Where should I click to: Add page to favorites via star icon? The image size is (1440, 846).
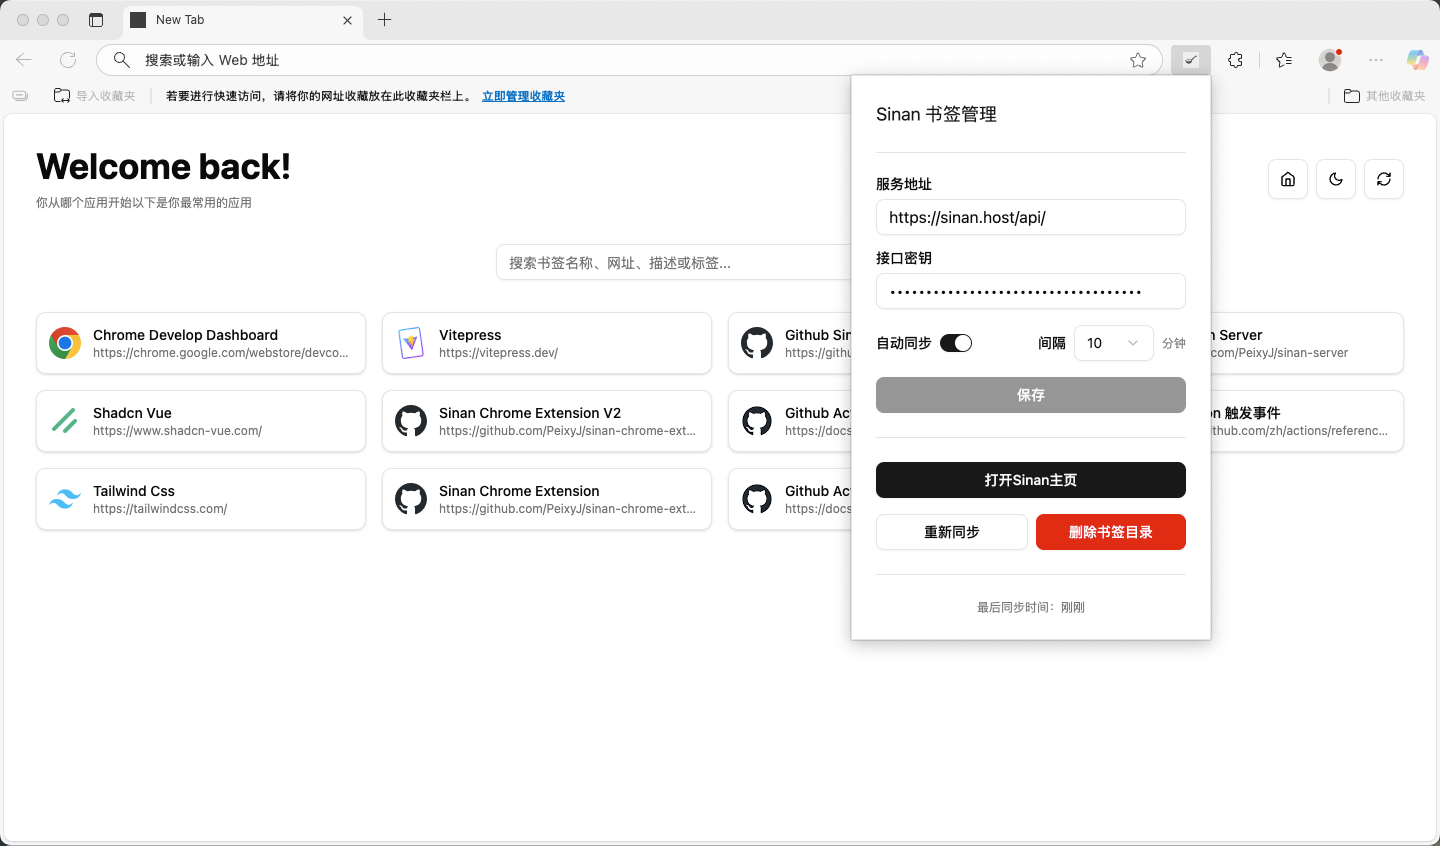tap(1138, 60)
